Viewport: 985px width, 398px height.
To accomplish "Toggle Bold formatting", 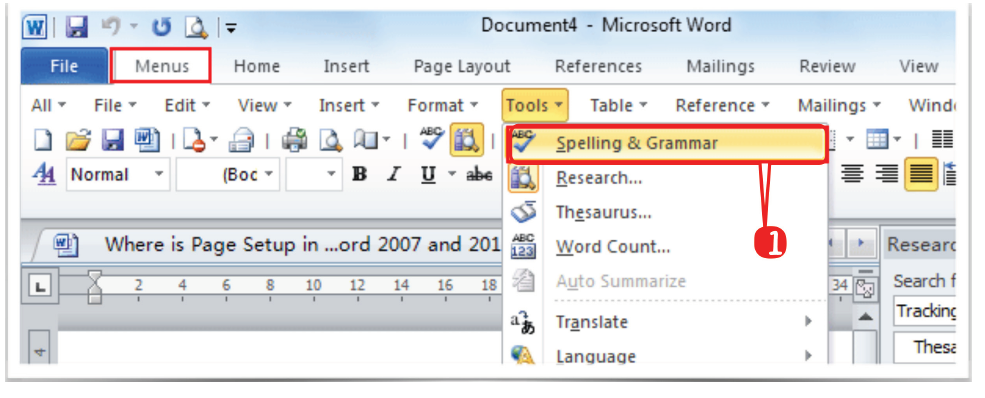I will tap(359, 175).
